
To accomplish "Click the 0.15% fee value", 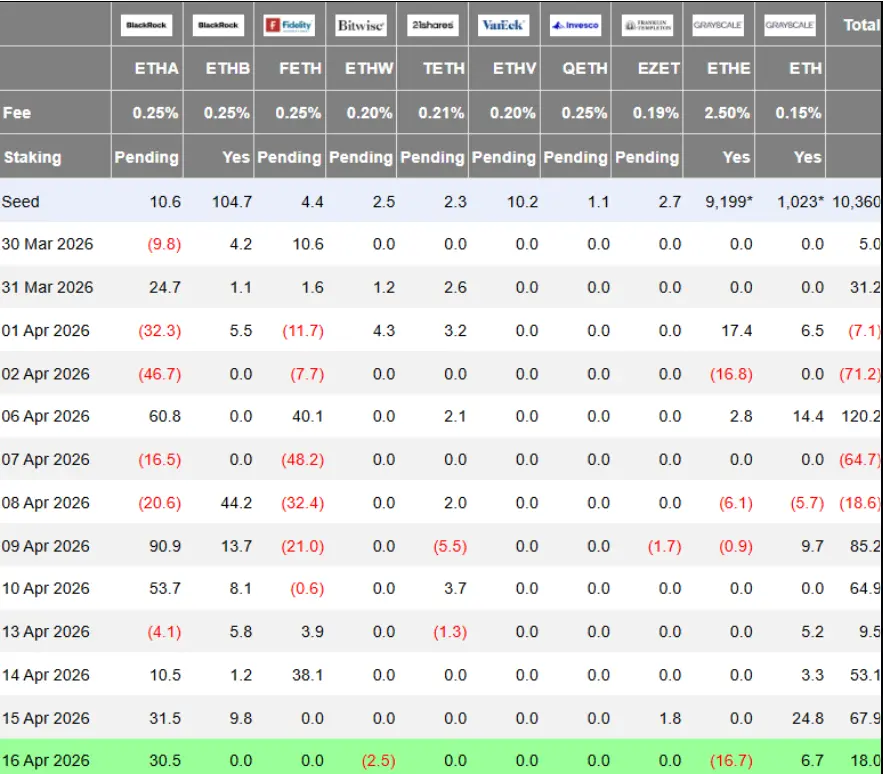I will pyautogui.click(x=799, y=113).
